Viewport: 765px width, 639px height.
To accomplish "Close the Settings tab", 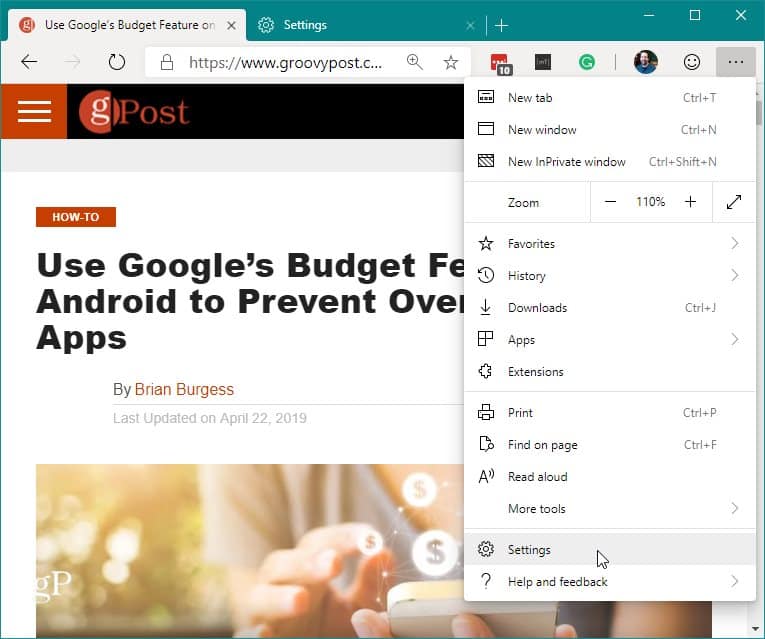I will coord(470,25).
